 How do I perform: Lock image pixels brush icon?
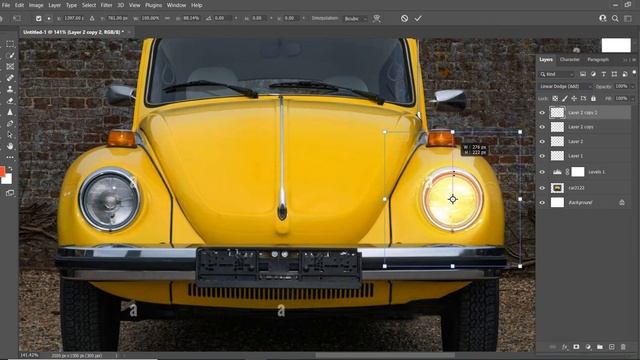(565, 98)
